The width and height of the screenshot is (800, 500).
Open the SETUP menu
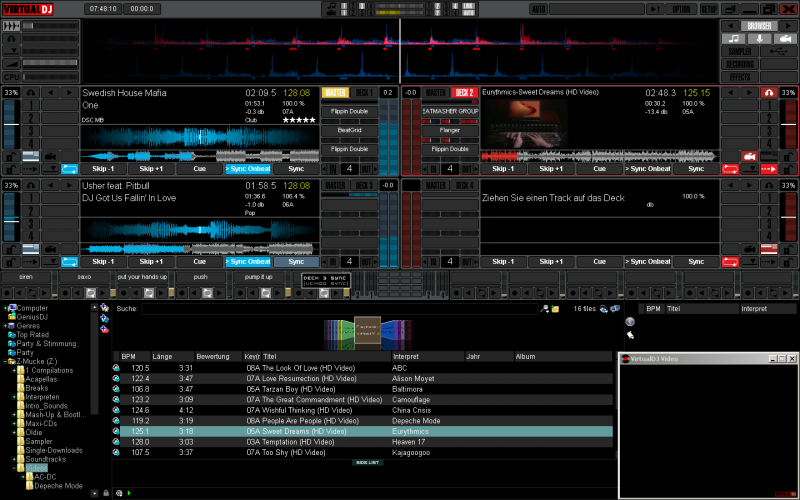tap(709, 9)
